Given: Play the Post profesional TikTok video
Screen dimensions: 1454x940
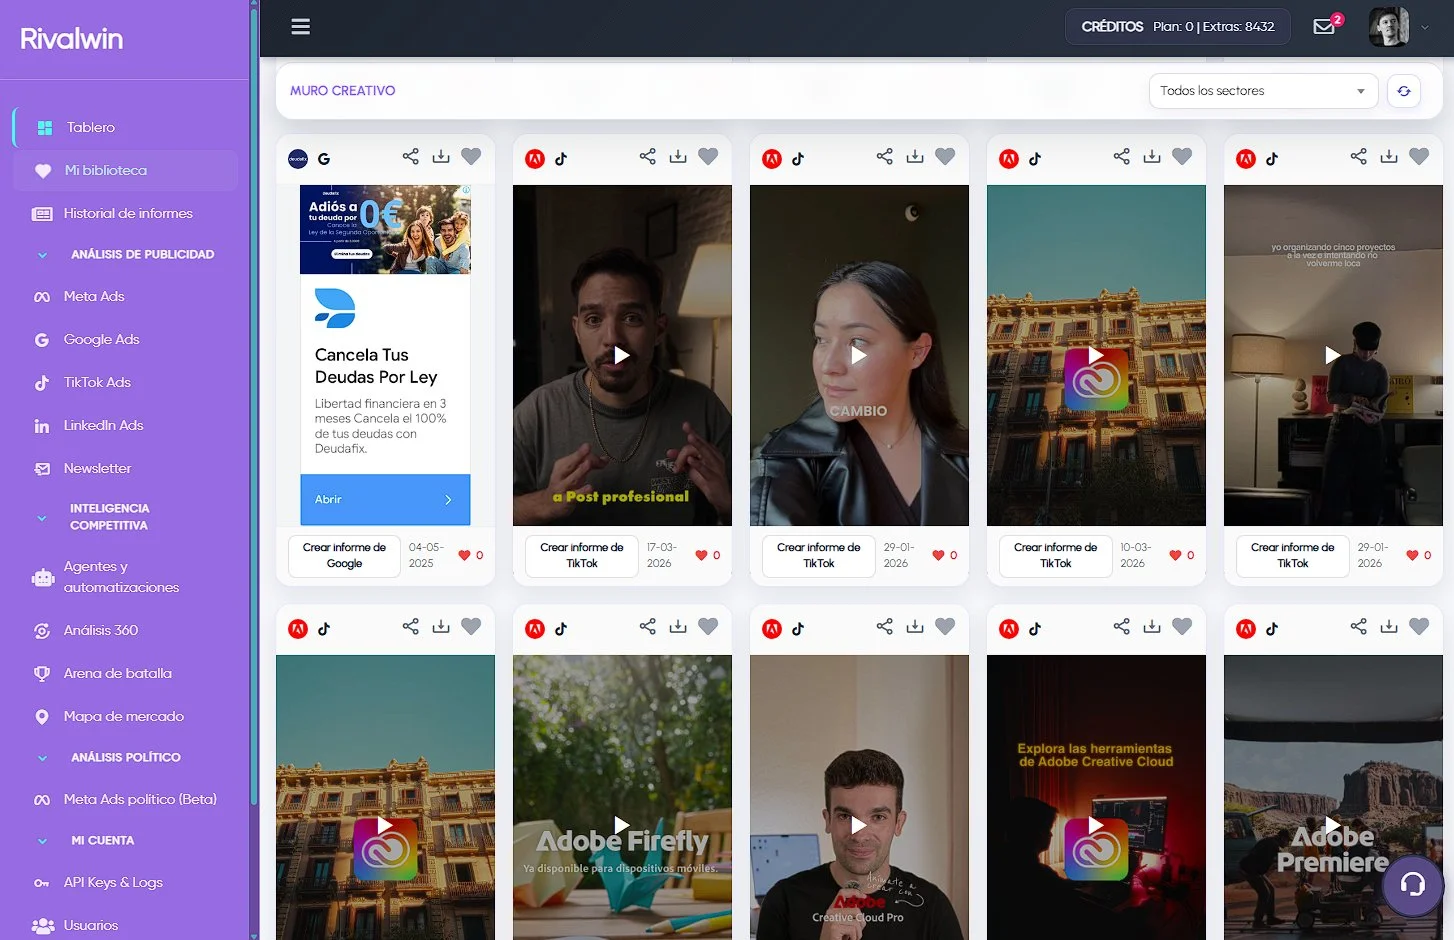Looking at the screenshot, I should 621,355.
